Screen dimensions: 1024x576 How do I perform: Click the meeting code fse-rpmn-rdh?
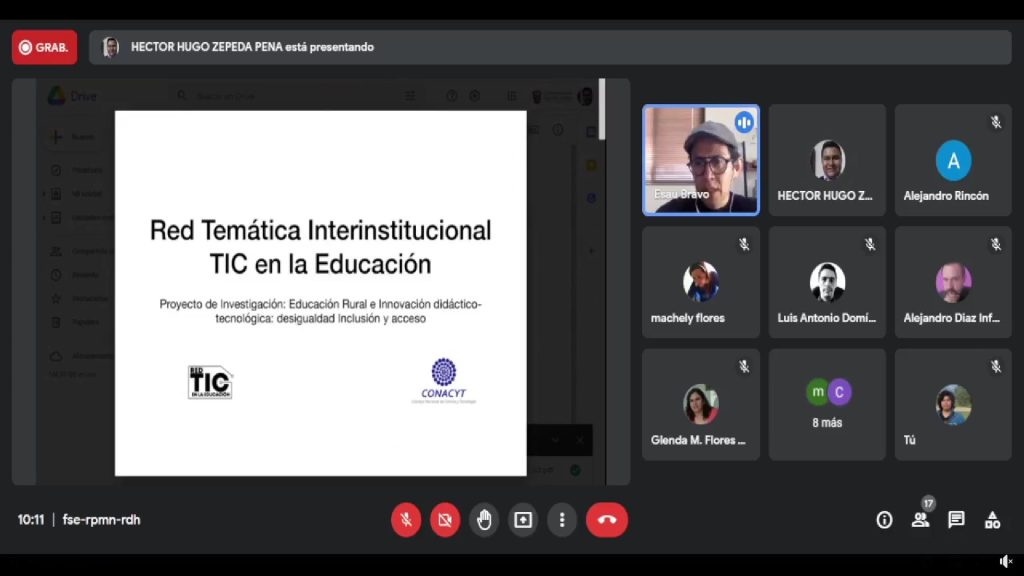click(101, 520)
